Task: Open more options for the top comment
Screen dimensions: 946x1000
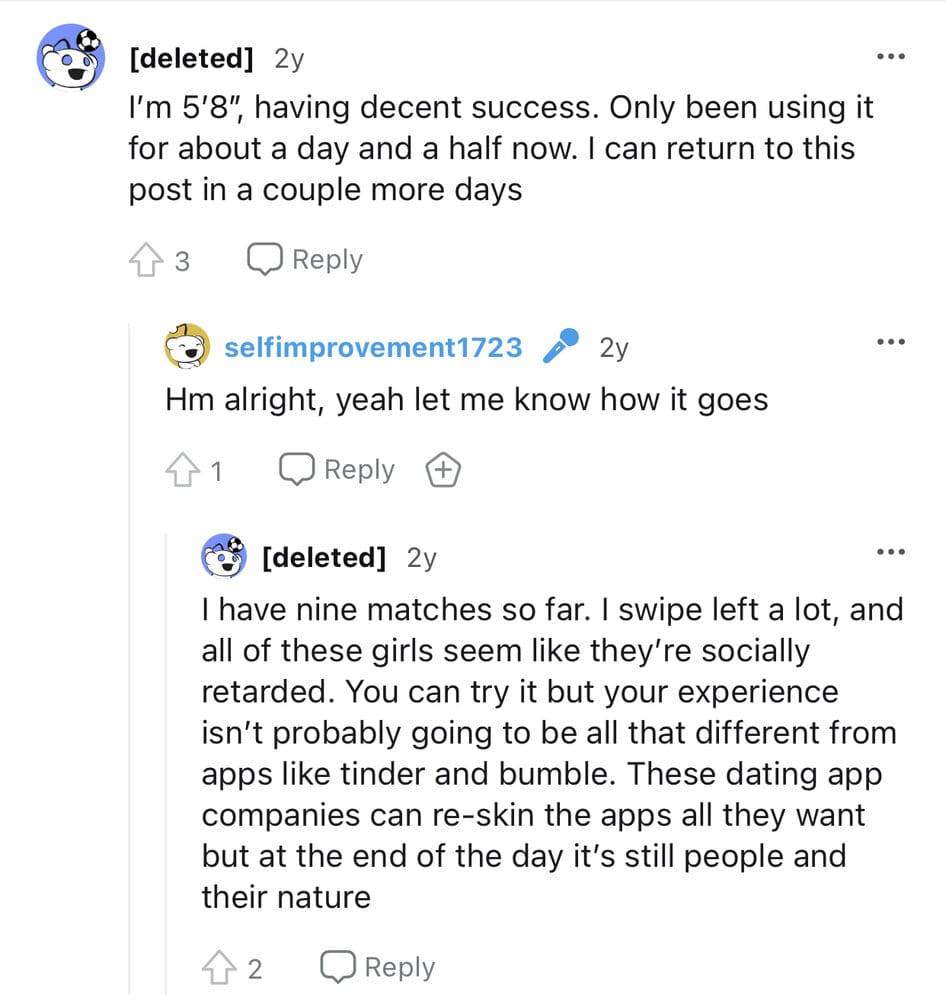Action: tap(891, 57)
